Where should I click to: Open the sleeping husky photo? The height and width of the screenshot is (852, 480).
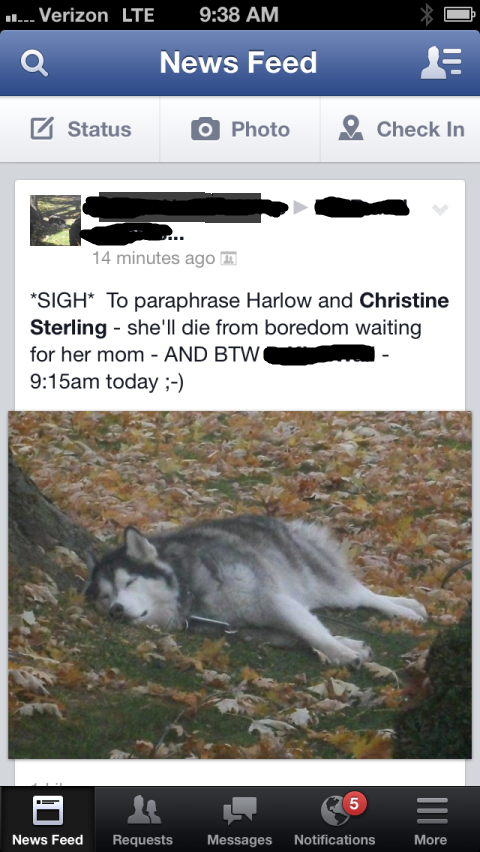[x=240, y=585]
